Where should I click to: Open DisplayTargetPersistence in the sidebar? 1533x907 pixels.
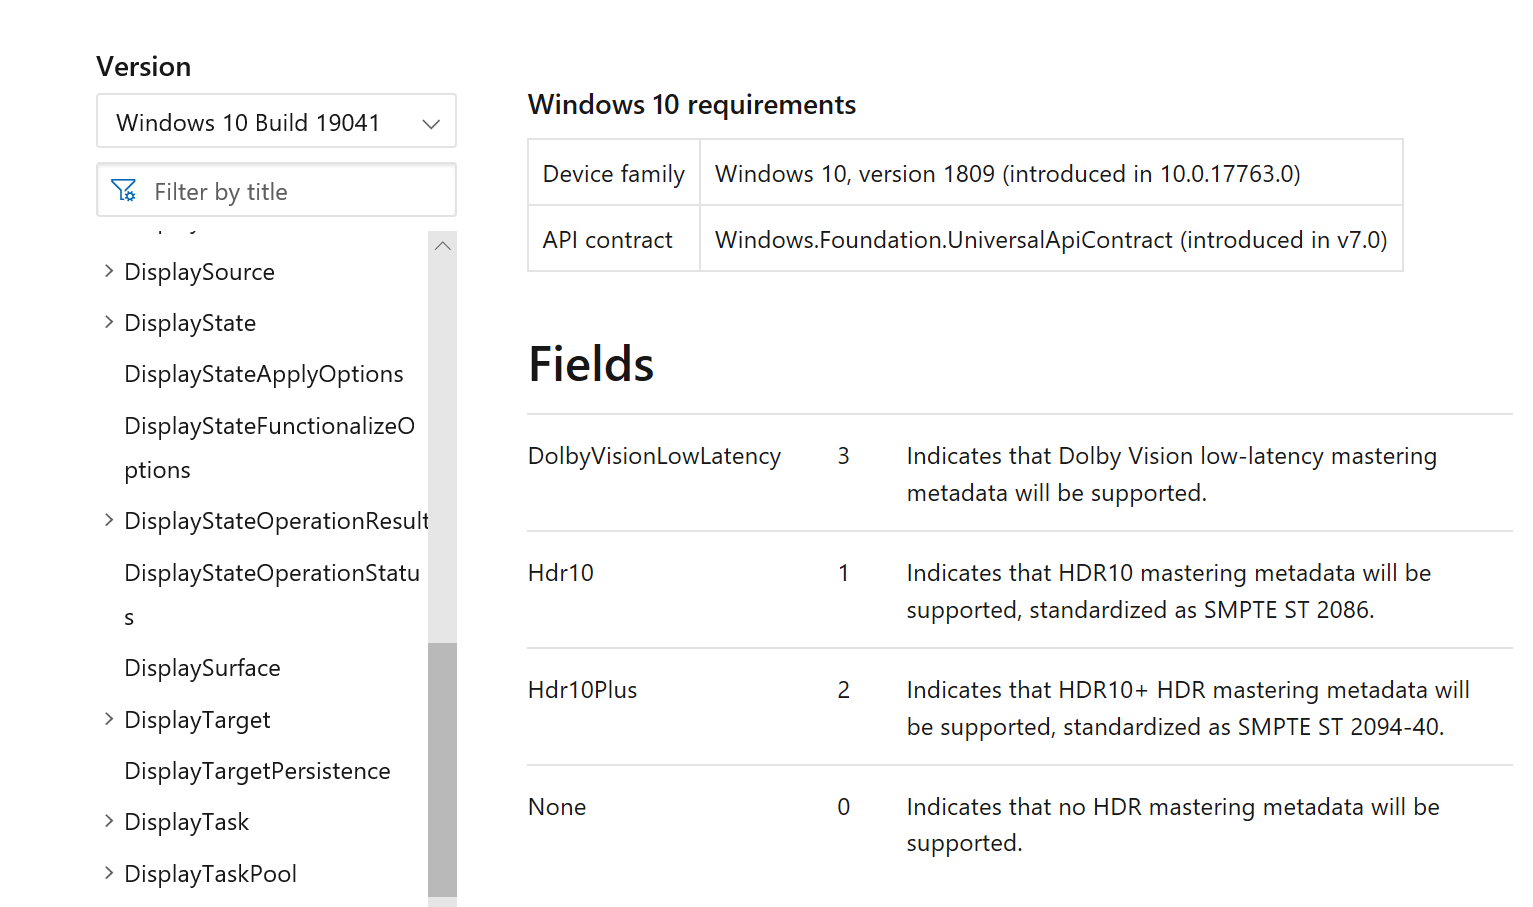point(257,771)
